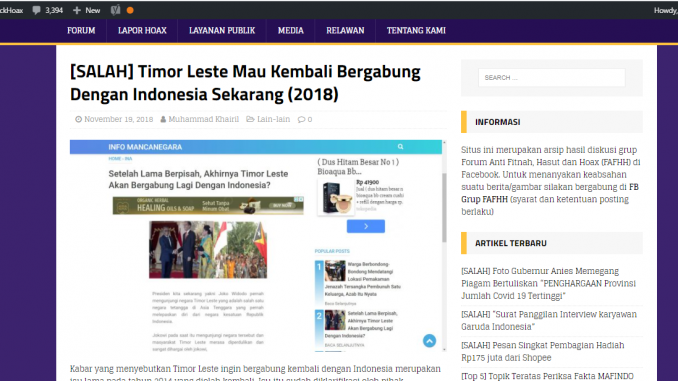
Task: Open author link Muhammad Khairil
Action: [x=204, y=119]
